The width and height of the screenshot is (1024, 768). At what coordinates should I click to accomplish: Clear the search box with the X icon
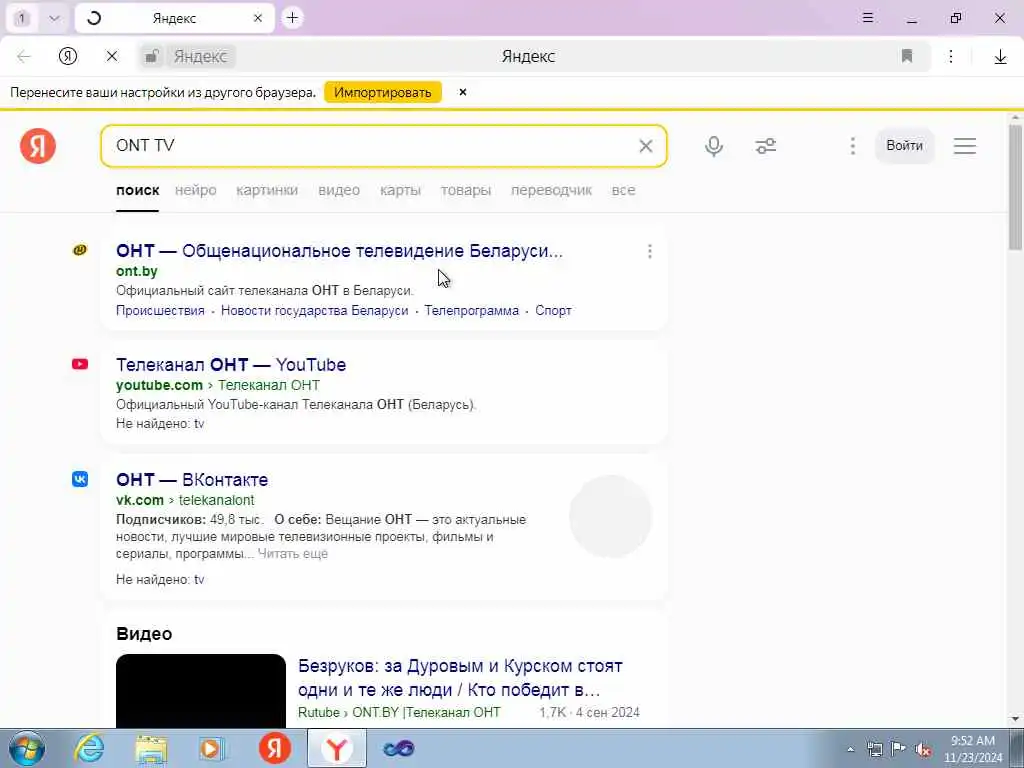(x=645, y=146)
